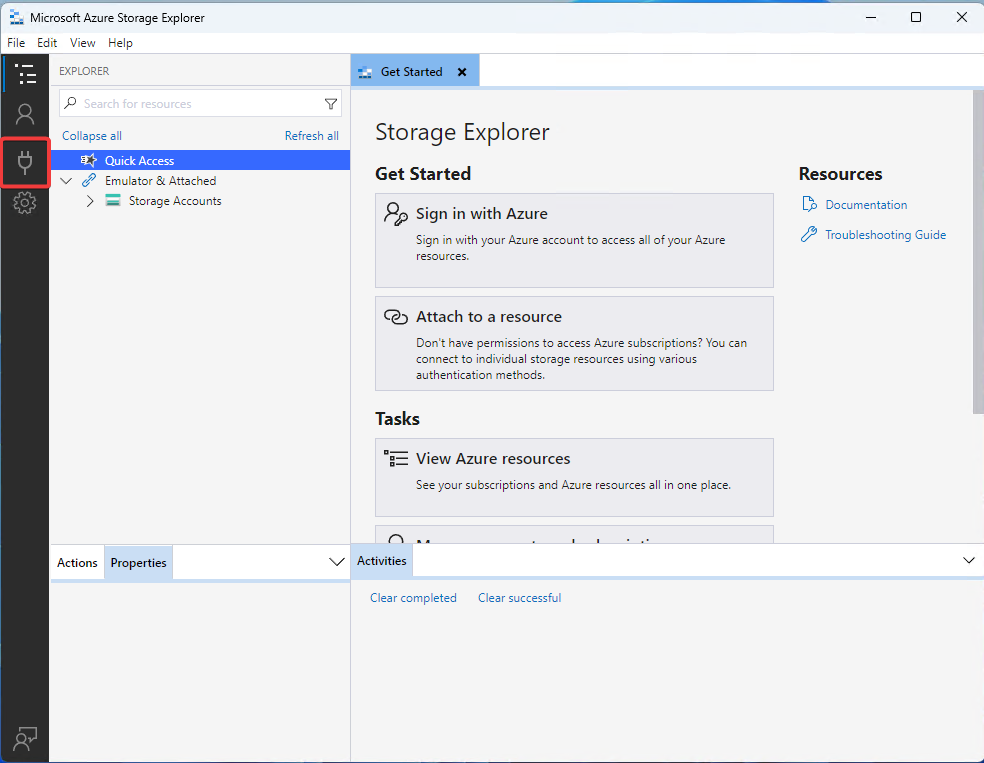Collapse the Emulator & Attached node
The height and width of the screenshot is (763, 984).
pos(67,181)
